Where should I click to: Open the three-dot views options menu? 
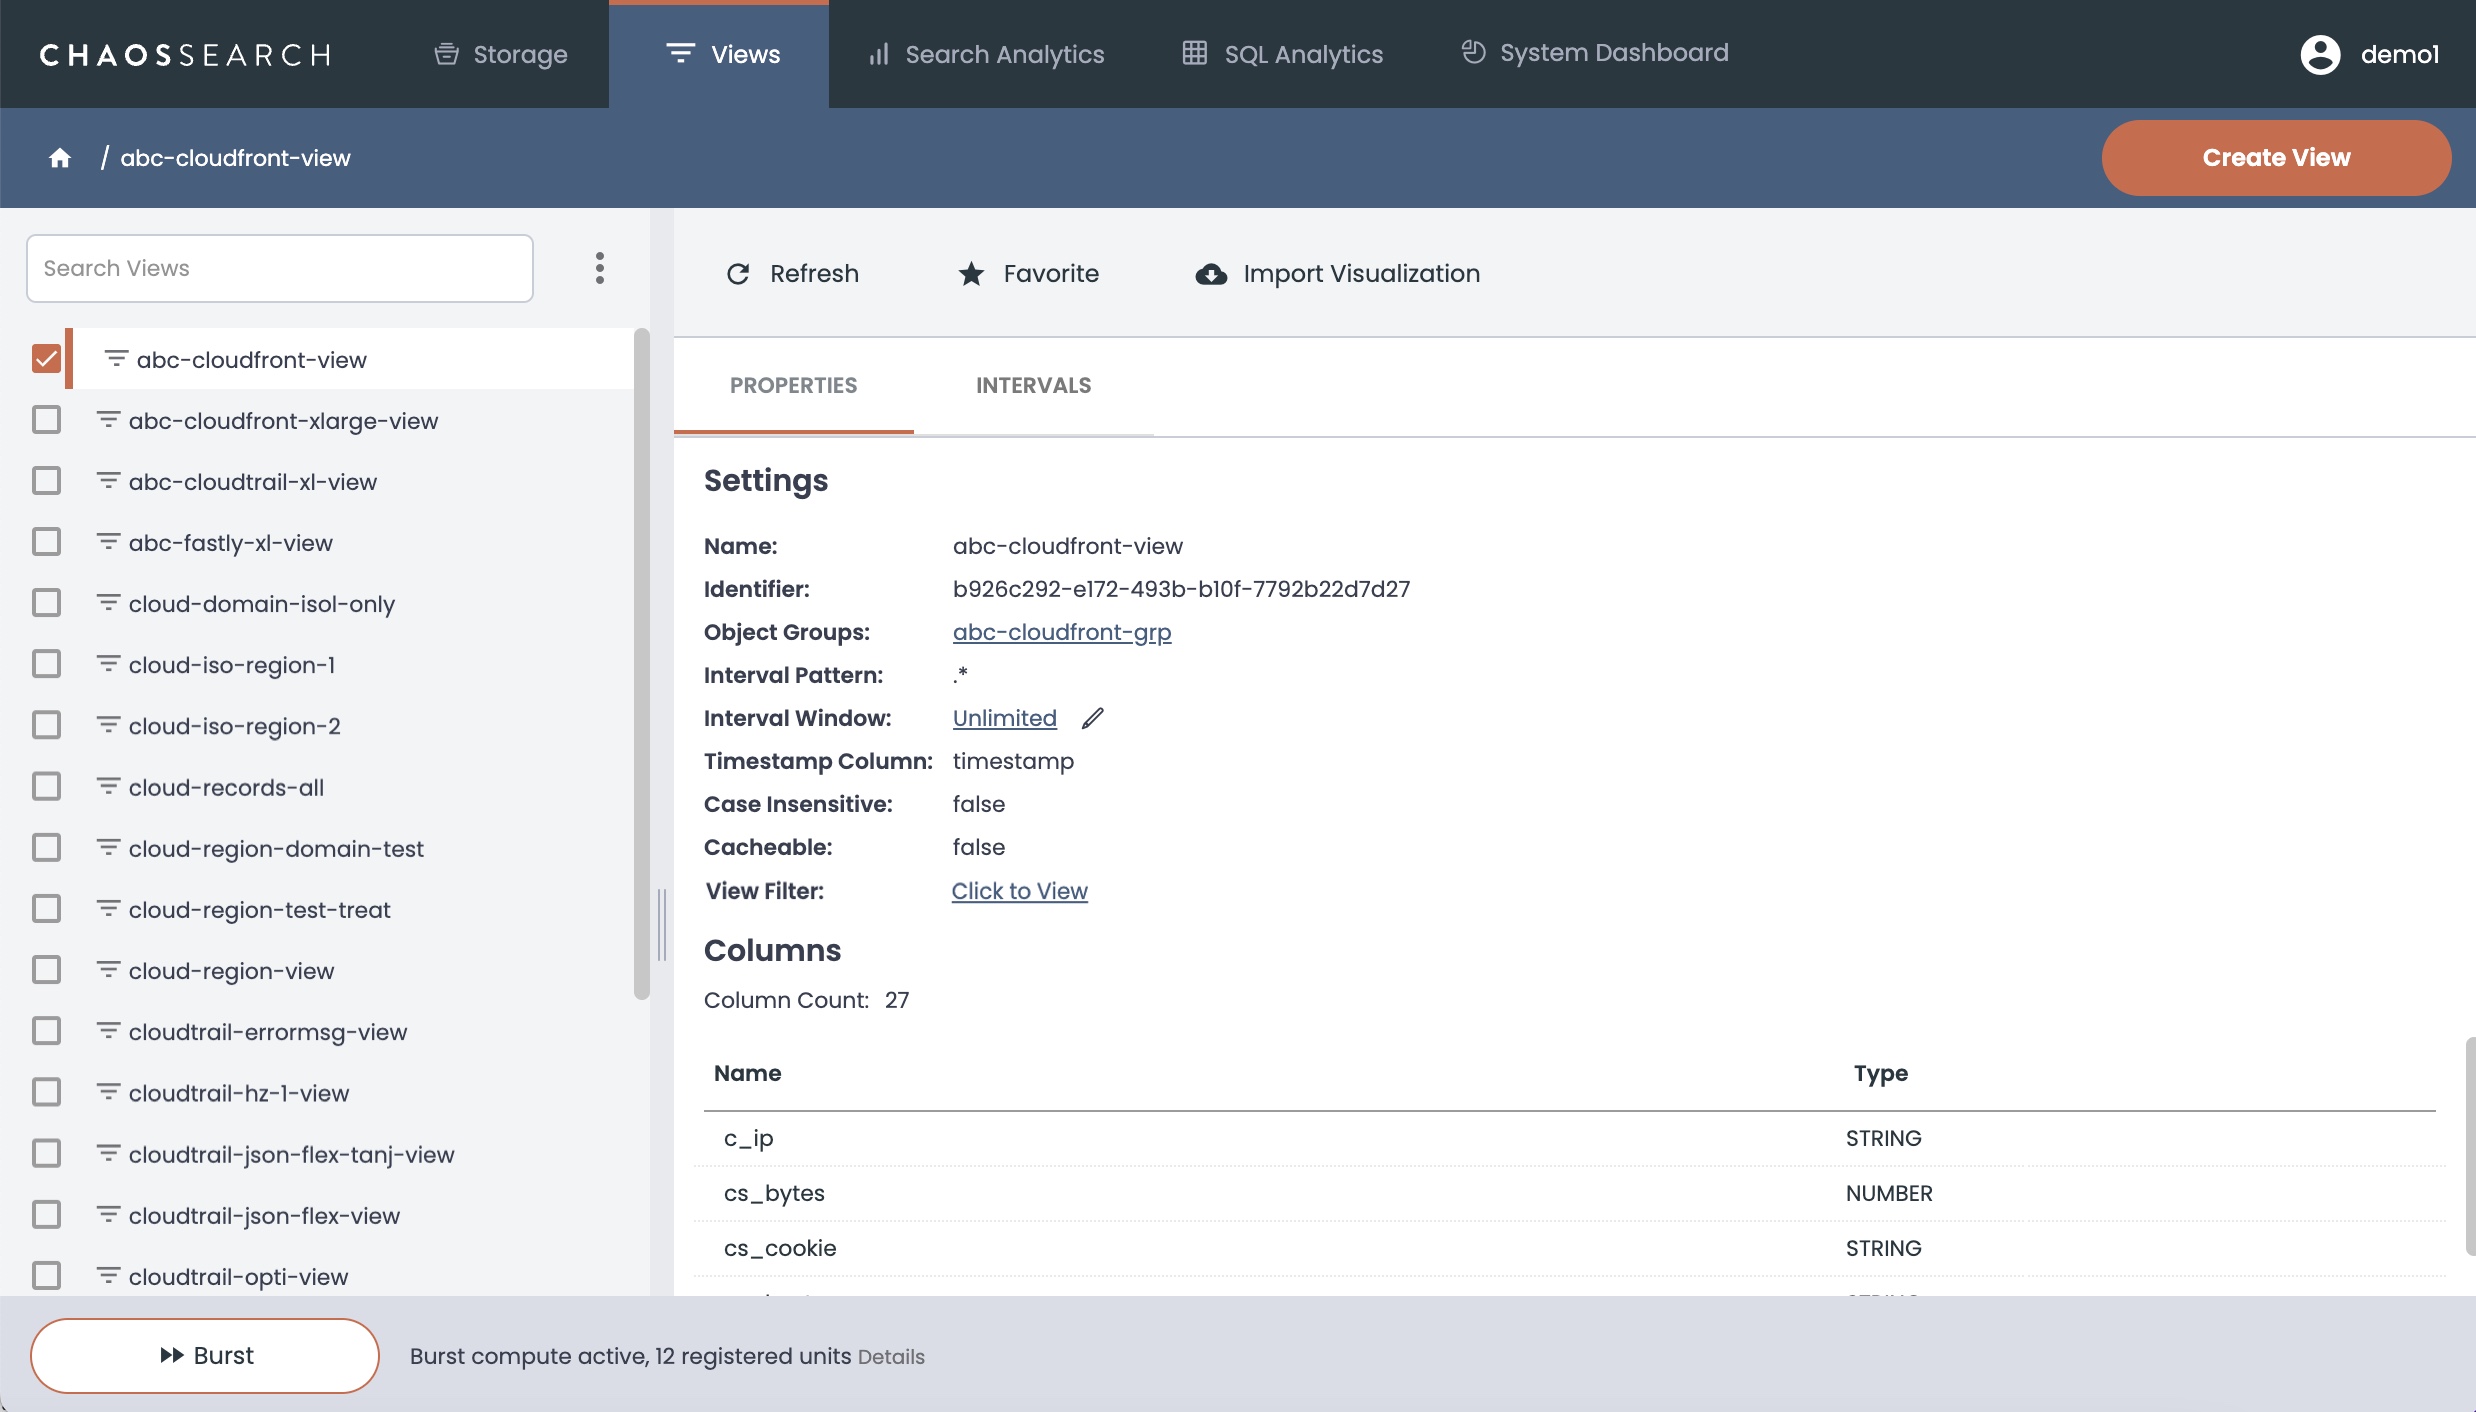click(600, 268)
